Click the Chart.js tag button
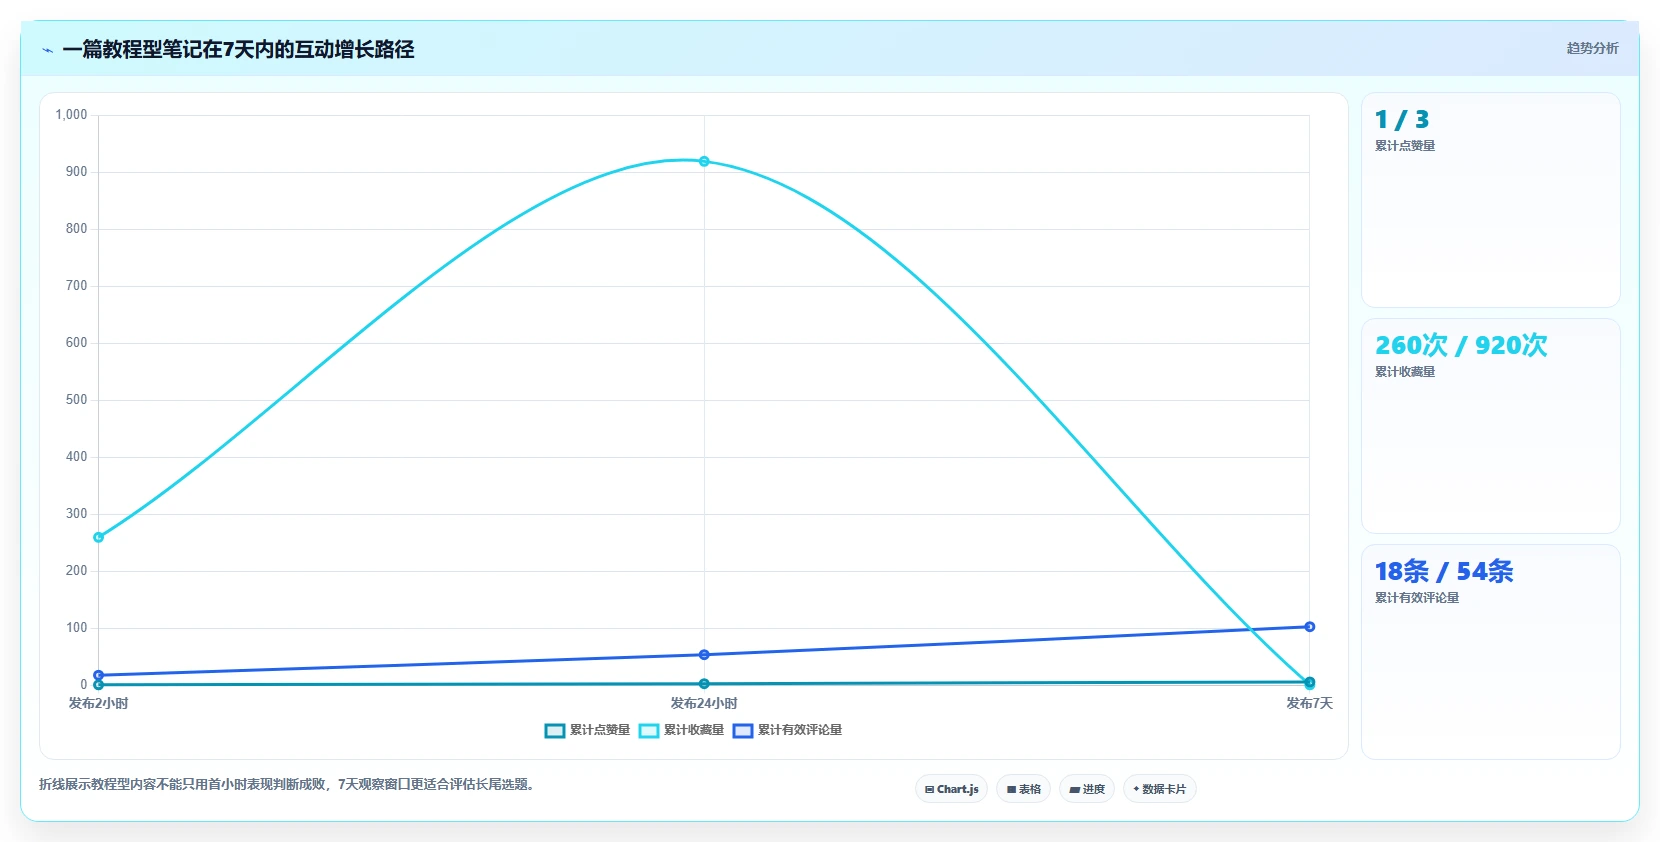 pyautogui.click(x=951, y=789)
